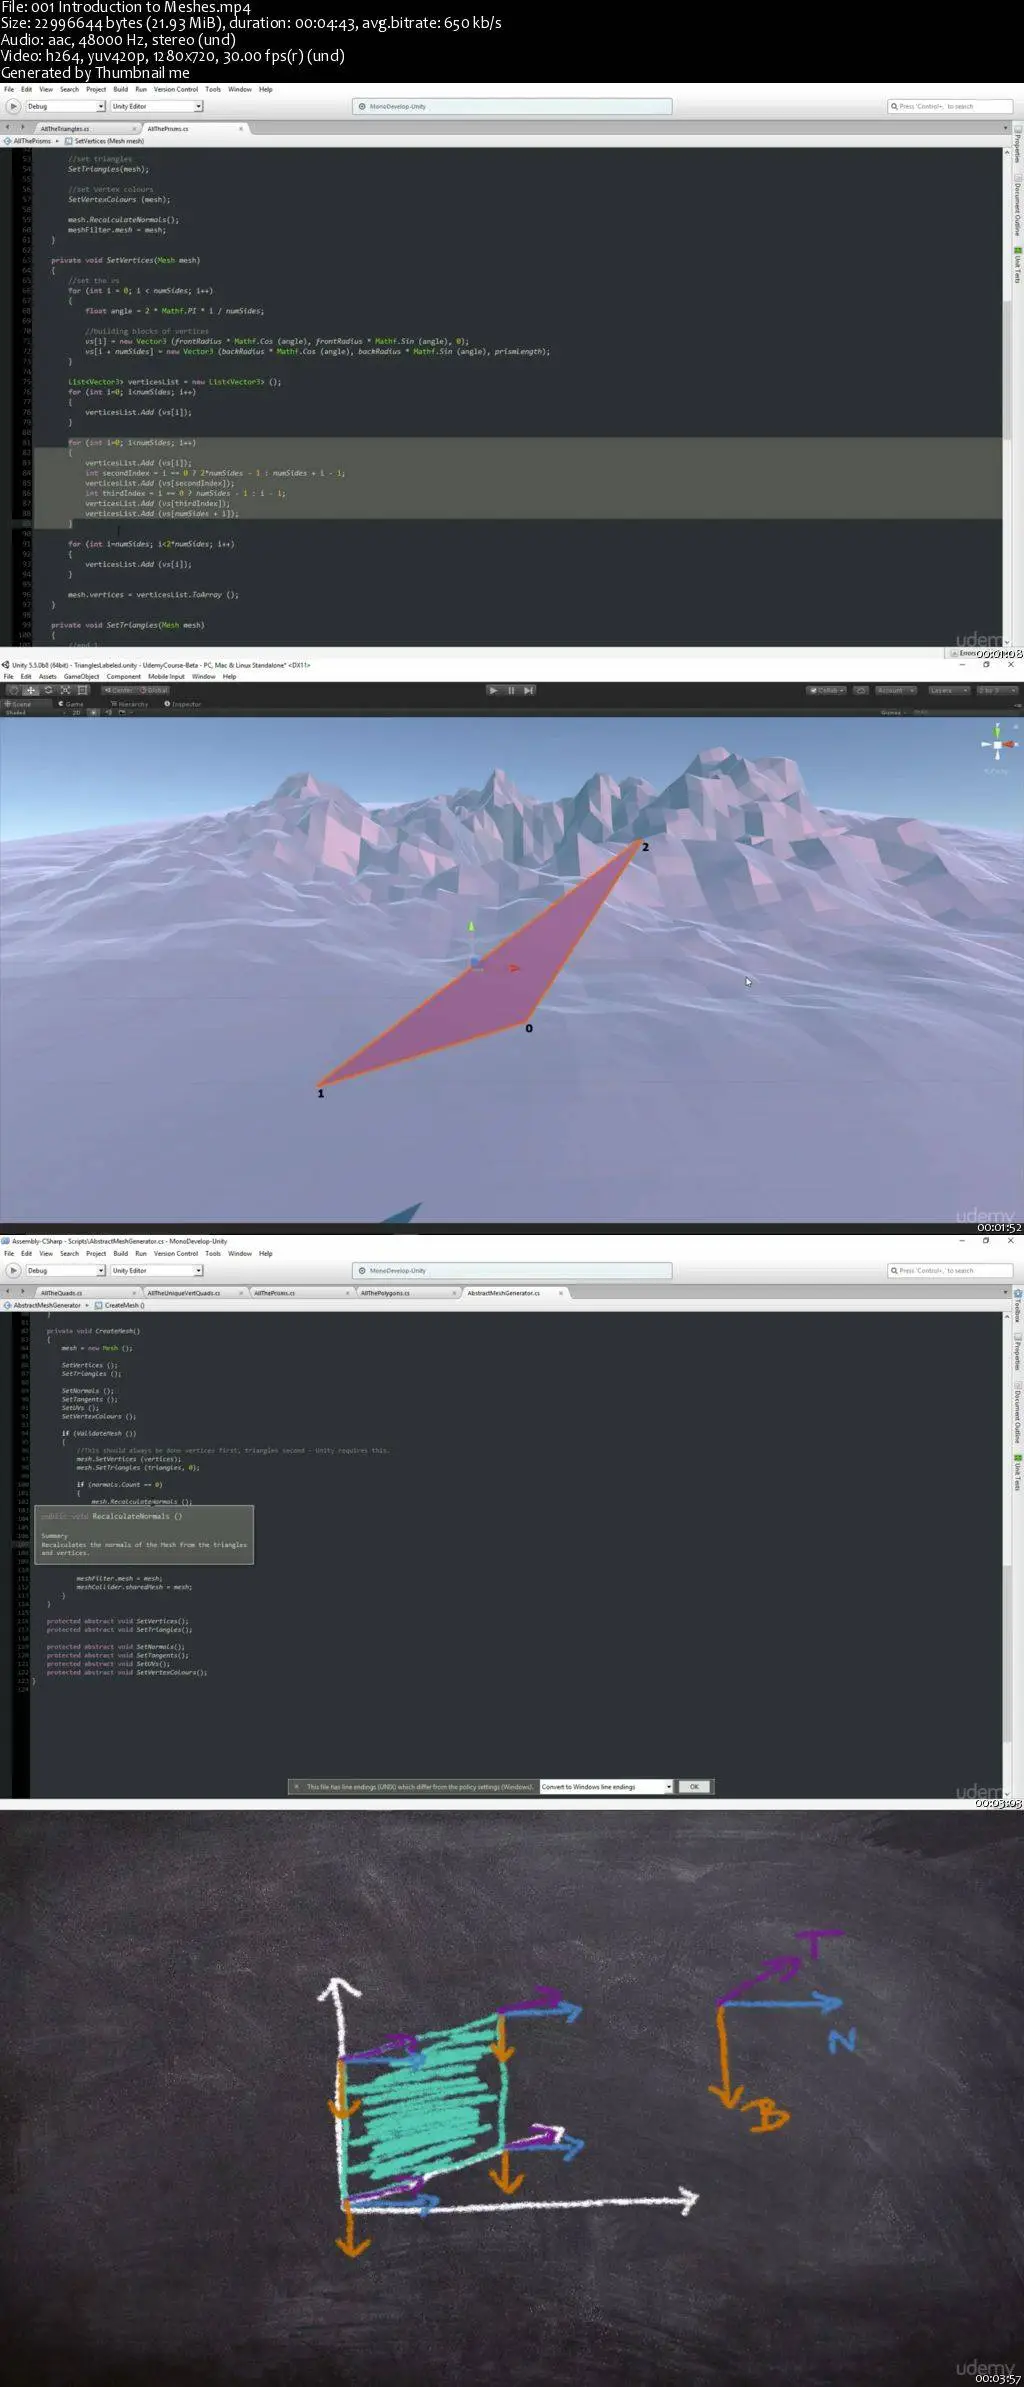The image size is (1024, 2387).
Task: Select Unity's Move tool
Action: coord(31,690)
